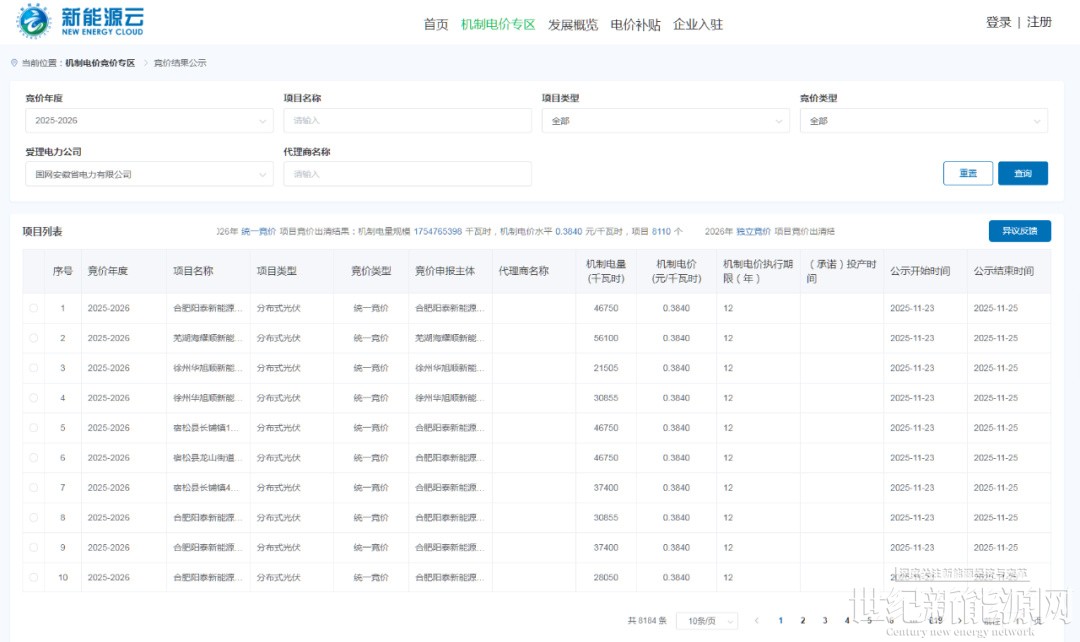Select radio button for row 1
The width and height of the screenshot is (1080, 642).
click(33, 308)
